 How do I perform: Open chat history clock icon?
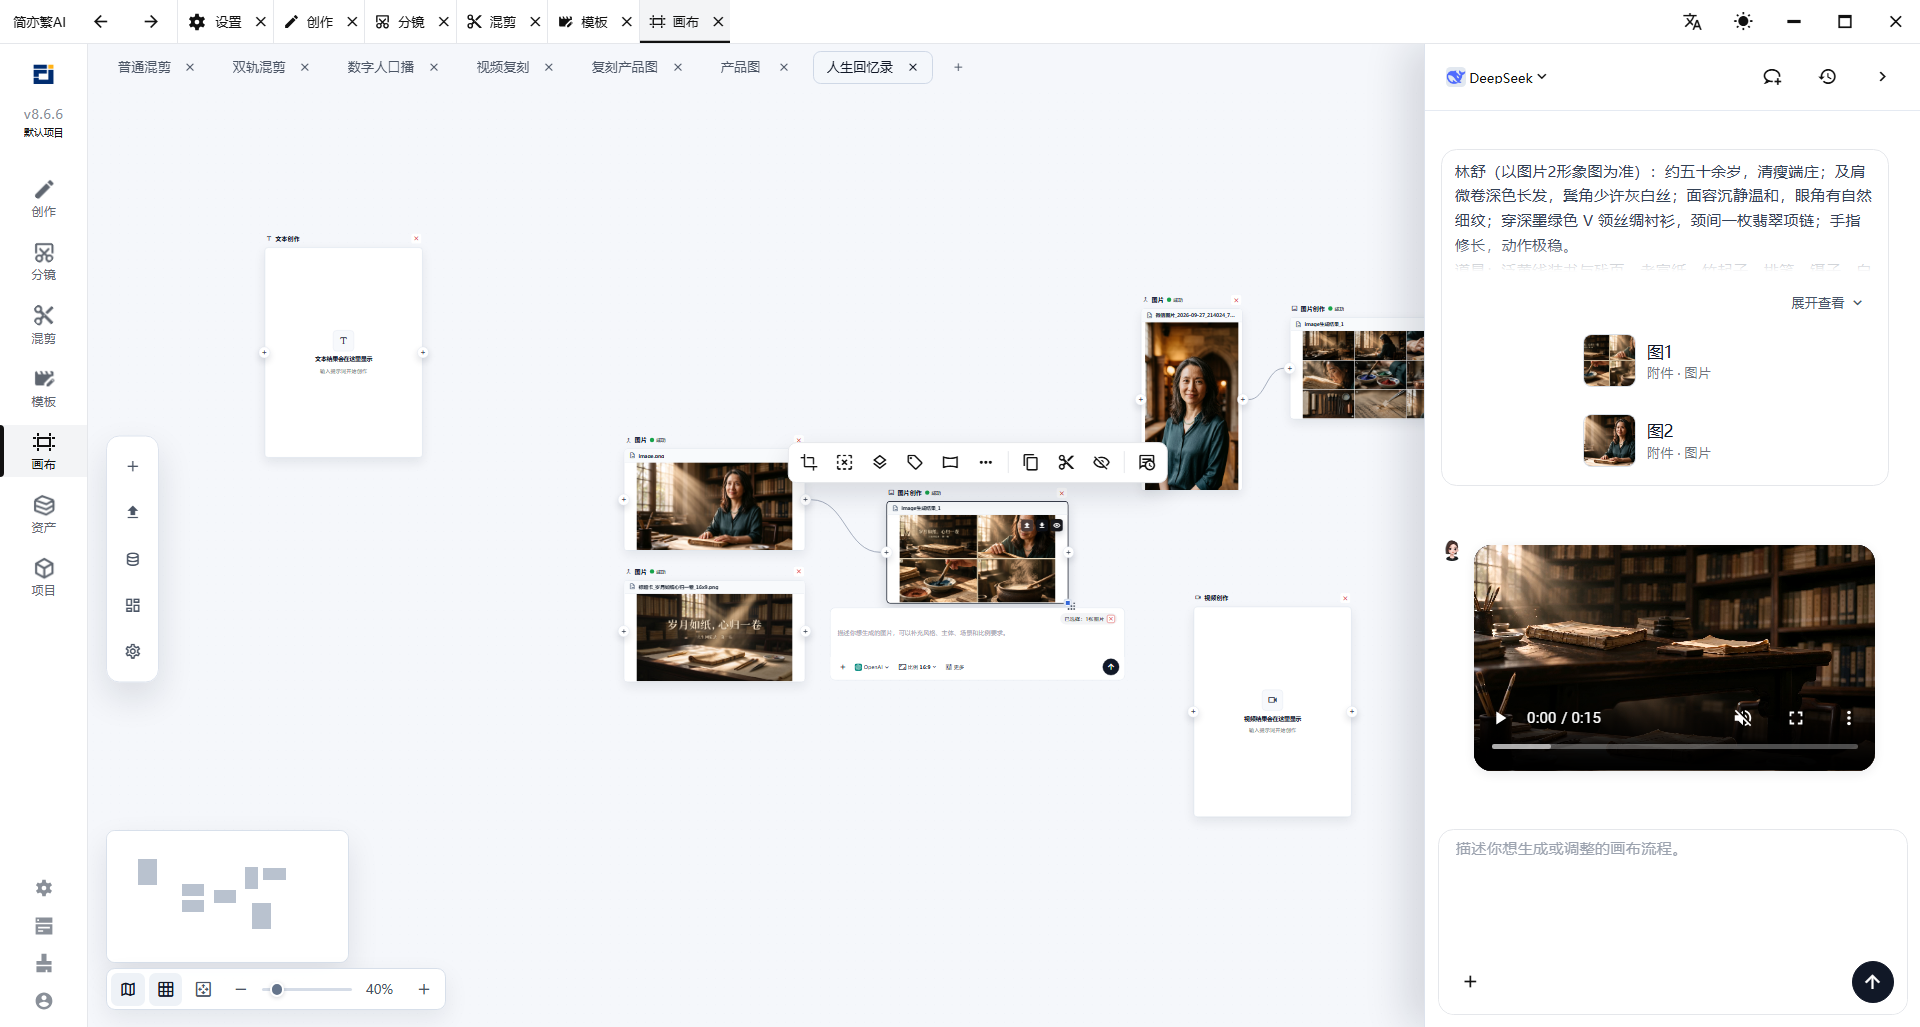1827,77
